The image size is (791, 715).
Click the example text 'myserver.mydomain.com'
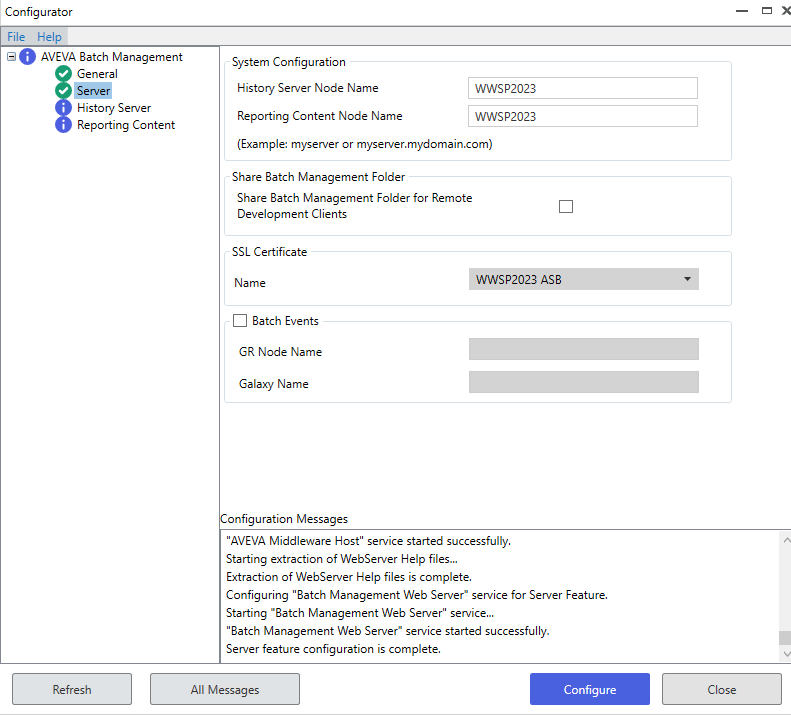coord(423,144)
